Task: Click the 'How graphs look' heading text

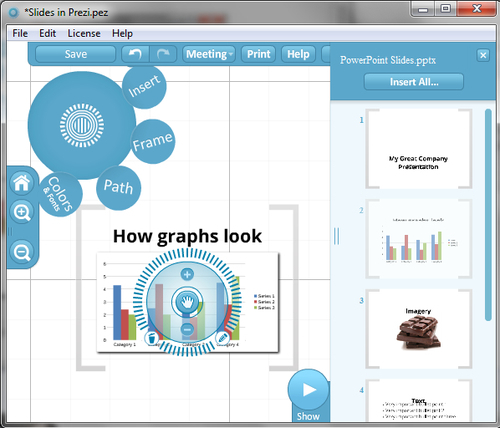Action: (x=187, y=237)
